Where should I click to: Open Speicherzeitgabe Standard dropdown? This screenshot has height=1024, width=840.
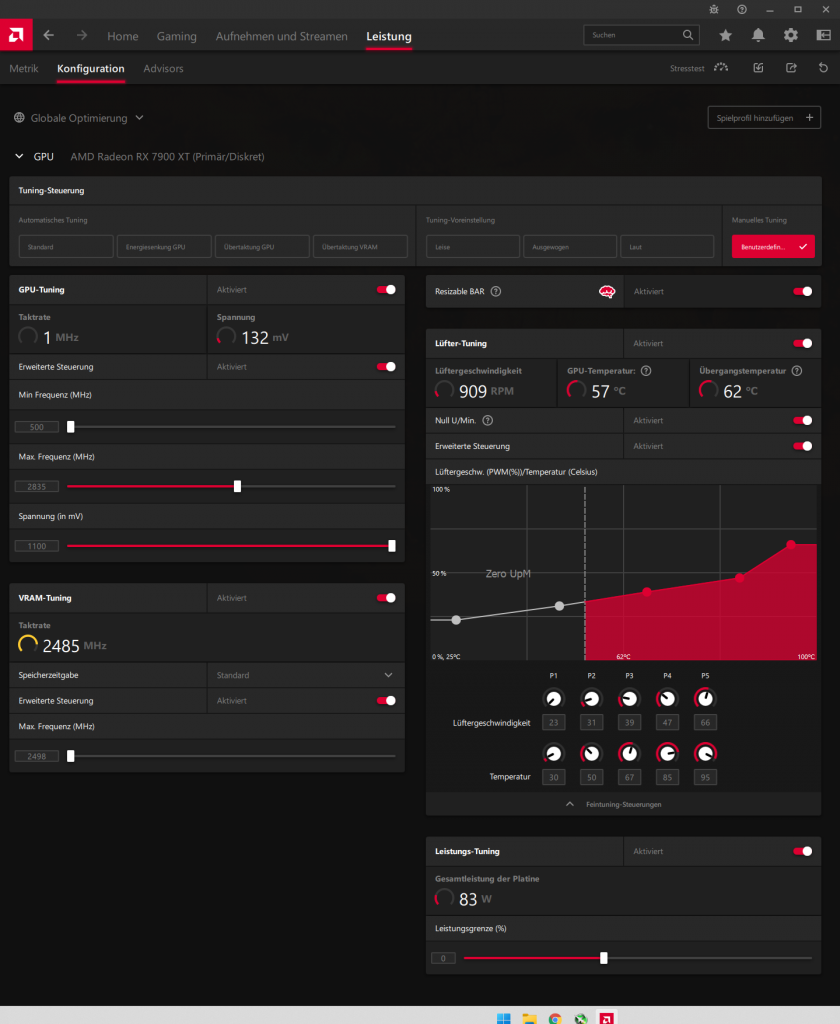306,675
